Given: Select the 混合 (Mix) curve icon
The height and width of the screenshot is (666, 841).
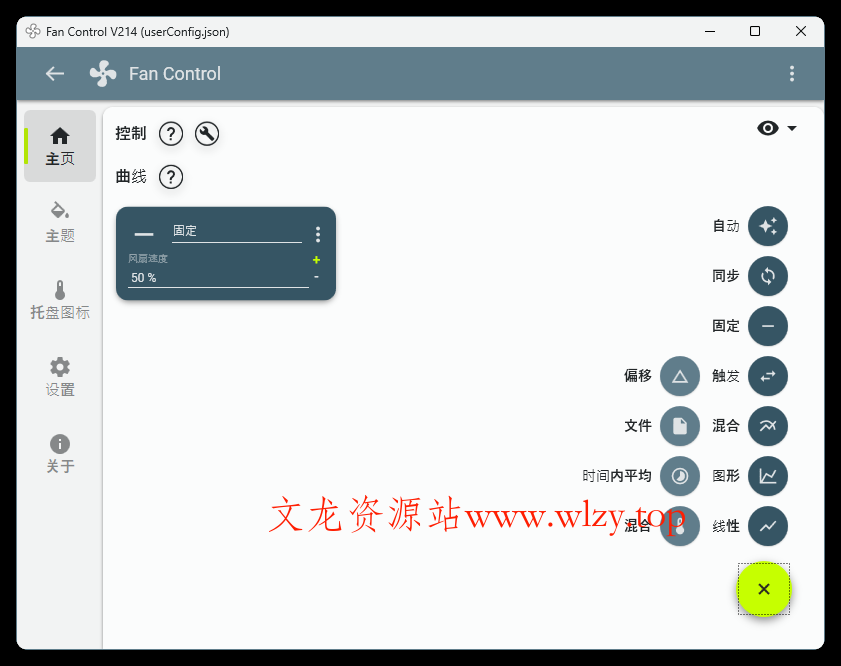Looking at the screenshot, I should coord(767,426).
